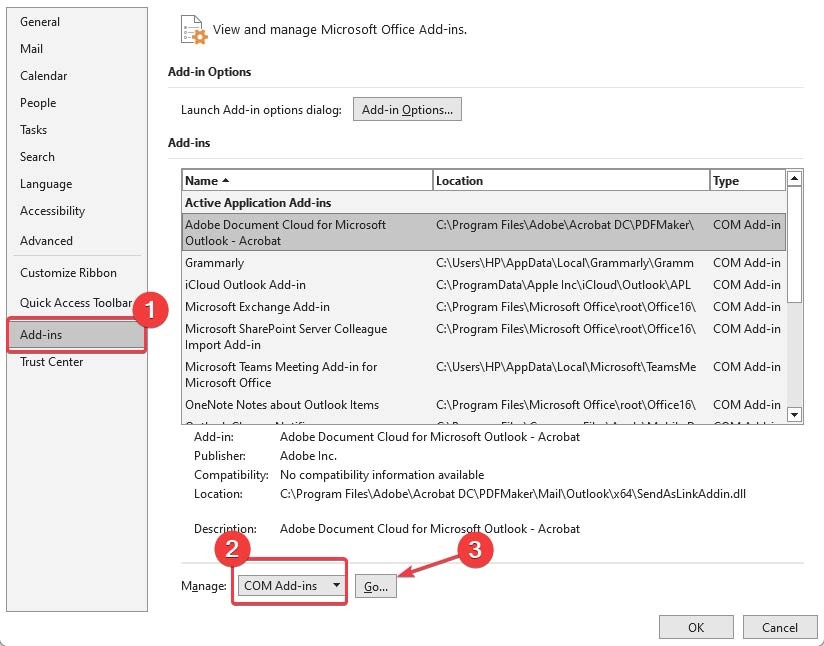Viewport: 824px width, 646px height.
Task: Click the iCloud add-in location path
Action: click(x=563, y=284)
